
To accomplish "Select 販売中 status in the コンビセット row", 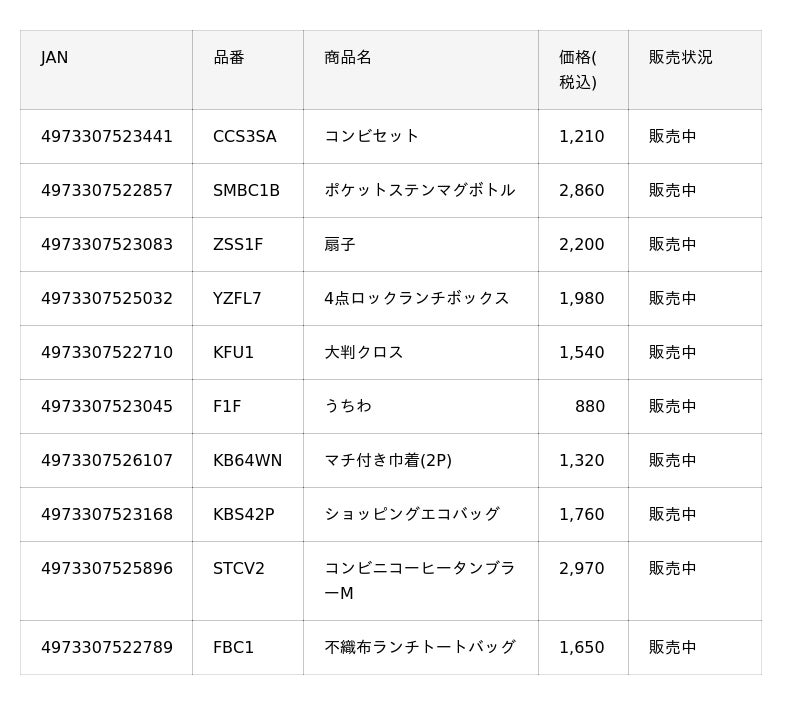I will pos(672,136).
